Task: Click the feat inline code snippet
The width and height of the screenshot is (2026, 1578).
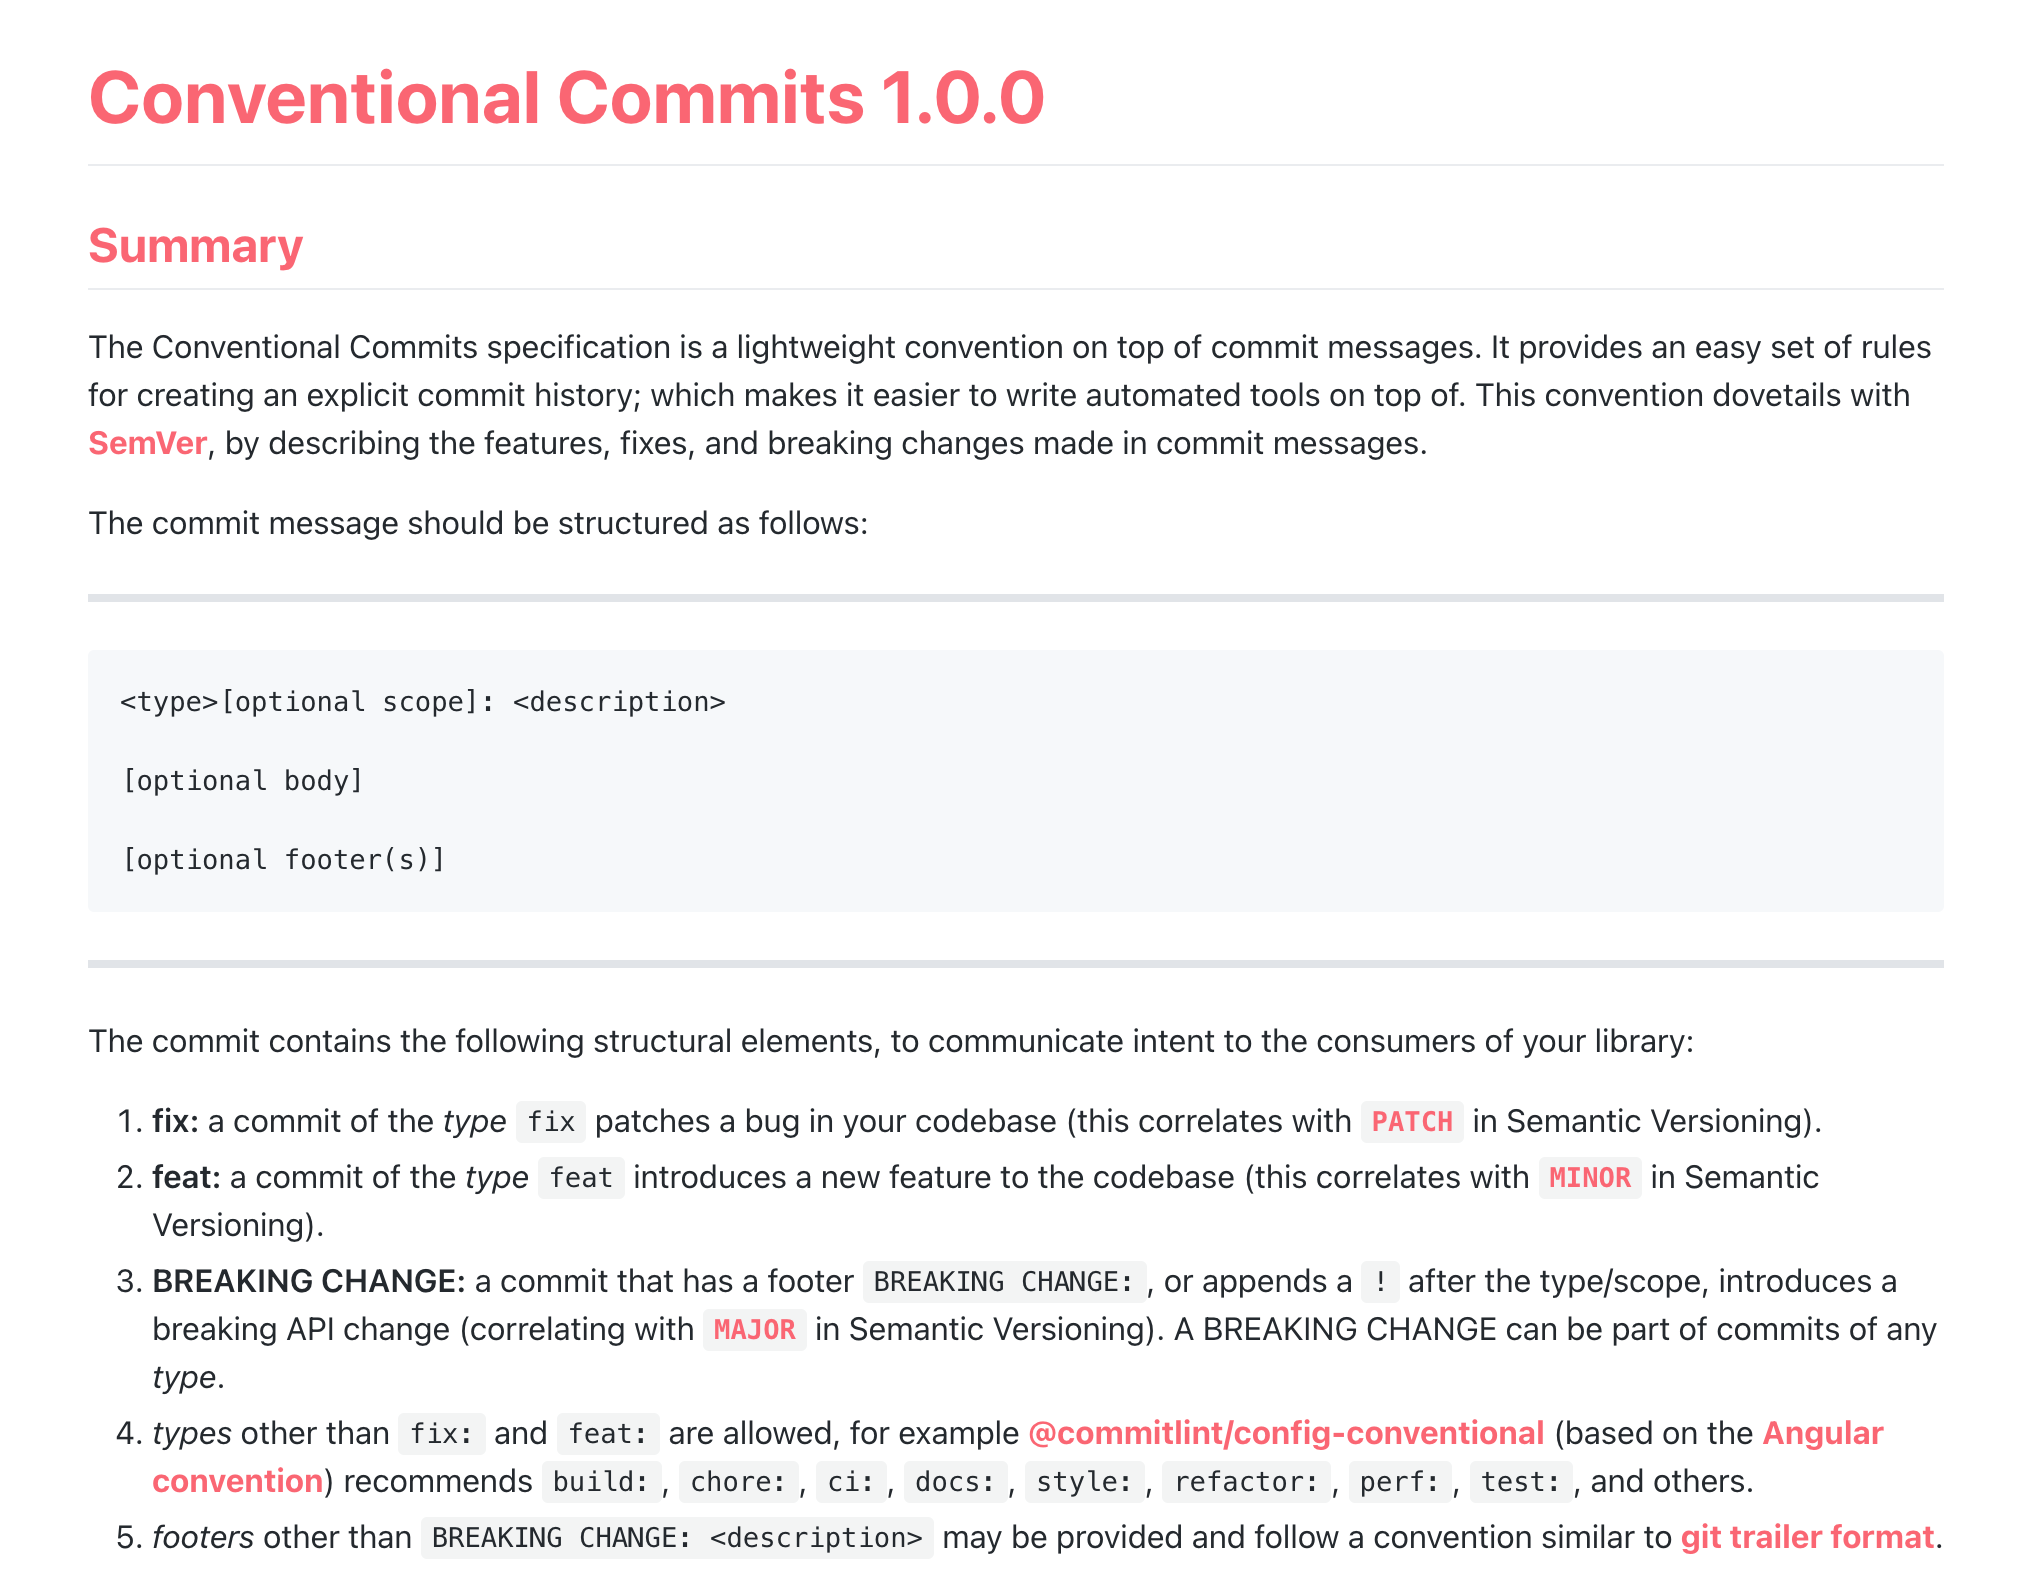Action: click(x=580, y=1178)
